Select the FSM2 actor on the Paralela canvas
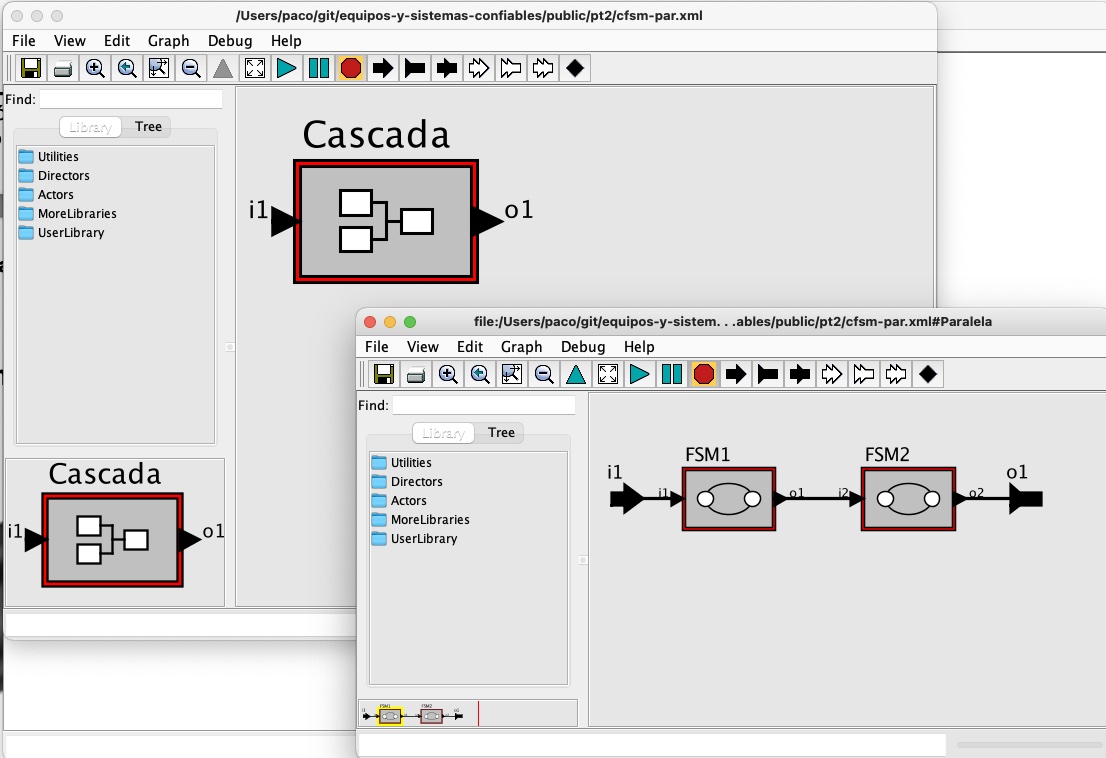The height and width of the screenshot is (758, 1106). coord(908,499)
